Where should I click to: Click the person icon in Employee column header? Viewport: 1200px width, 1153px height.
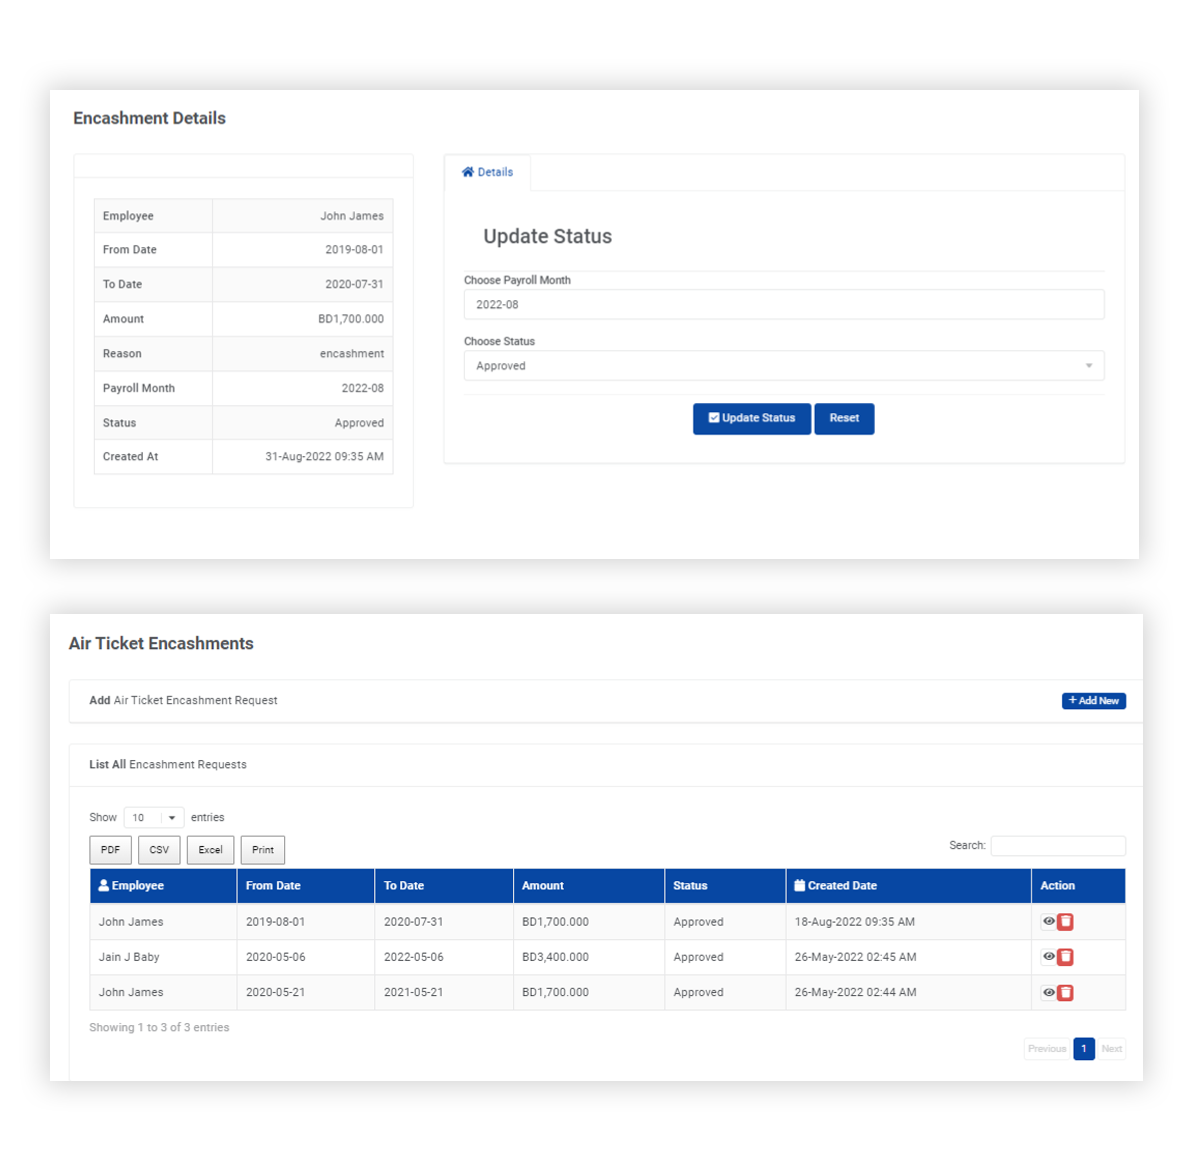tap(105, 885)
